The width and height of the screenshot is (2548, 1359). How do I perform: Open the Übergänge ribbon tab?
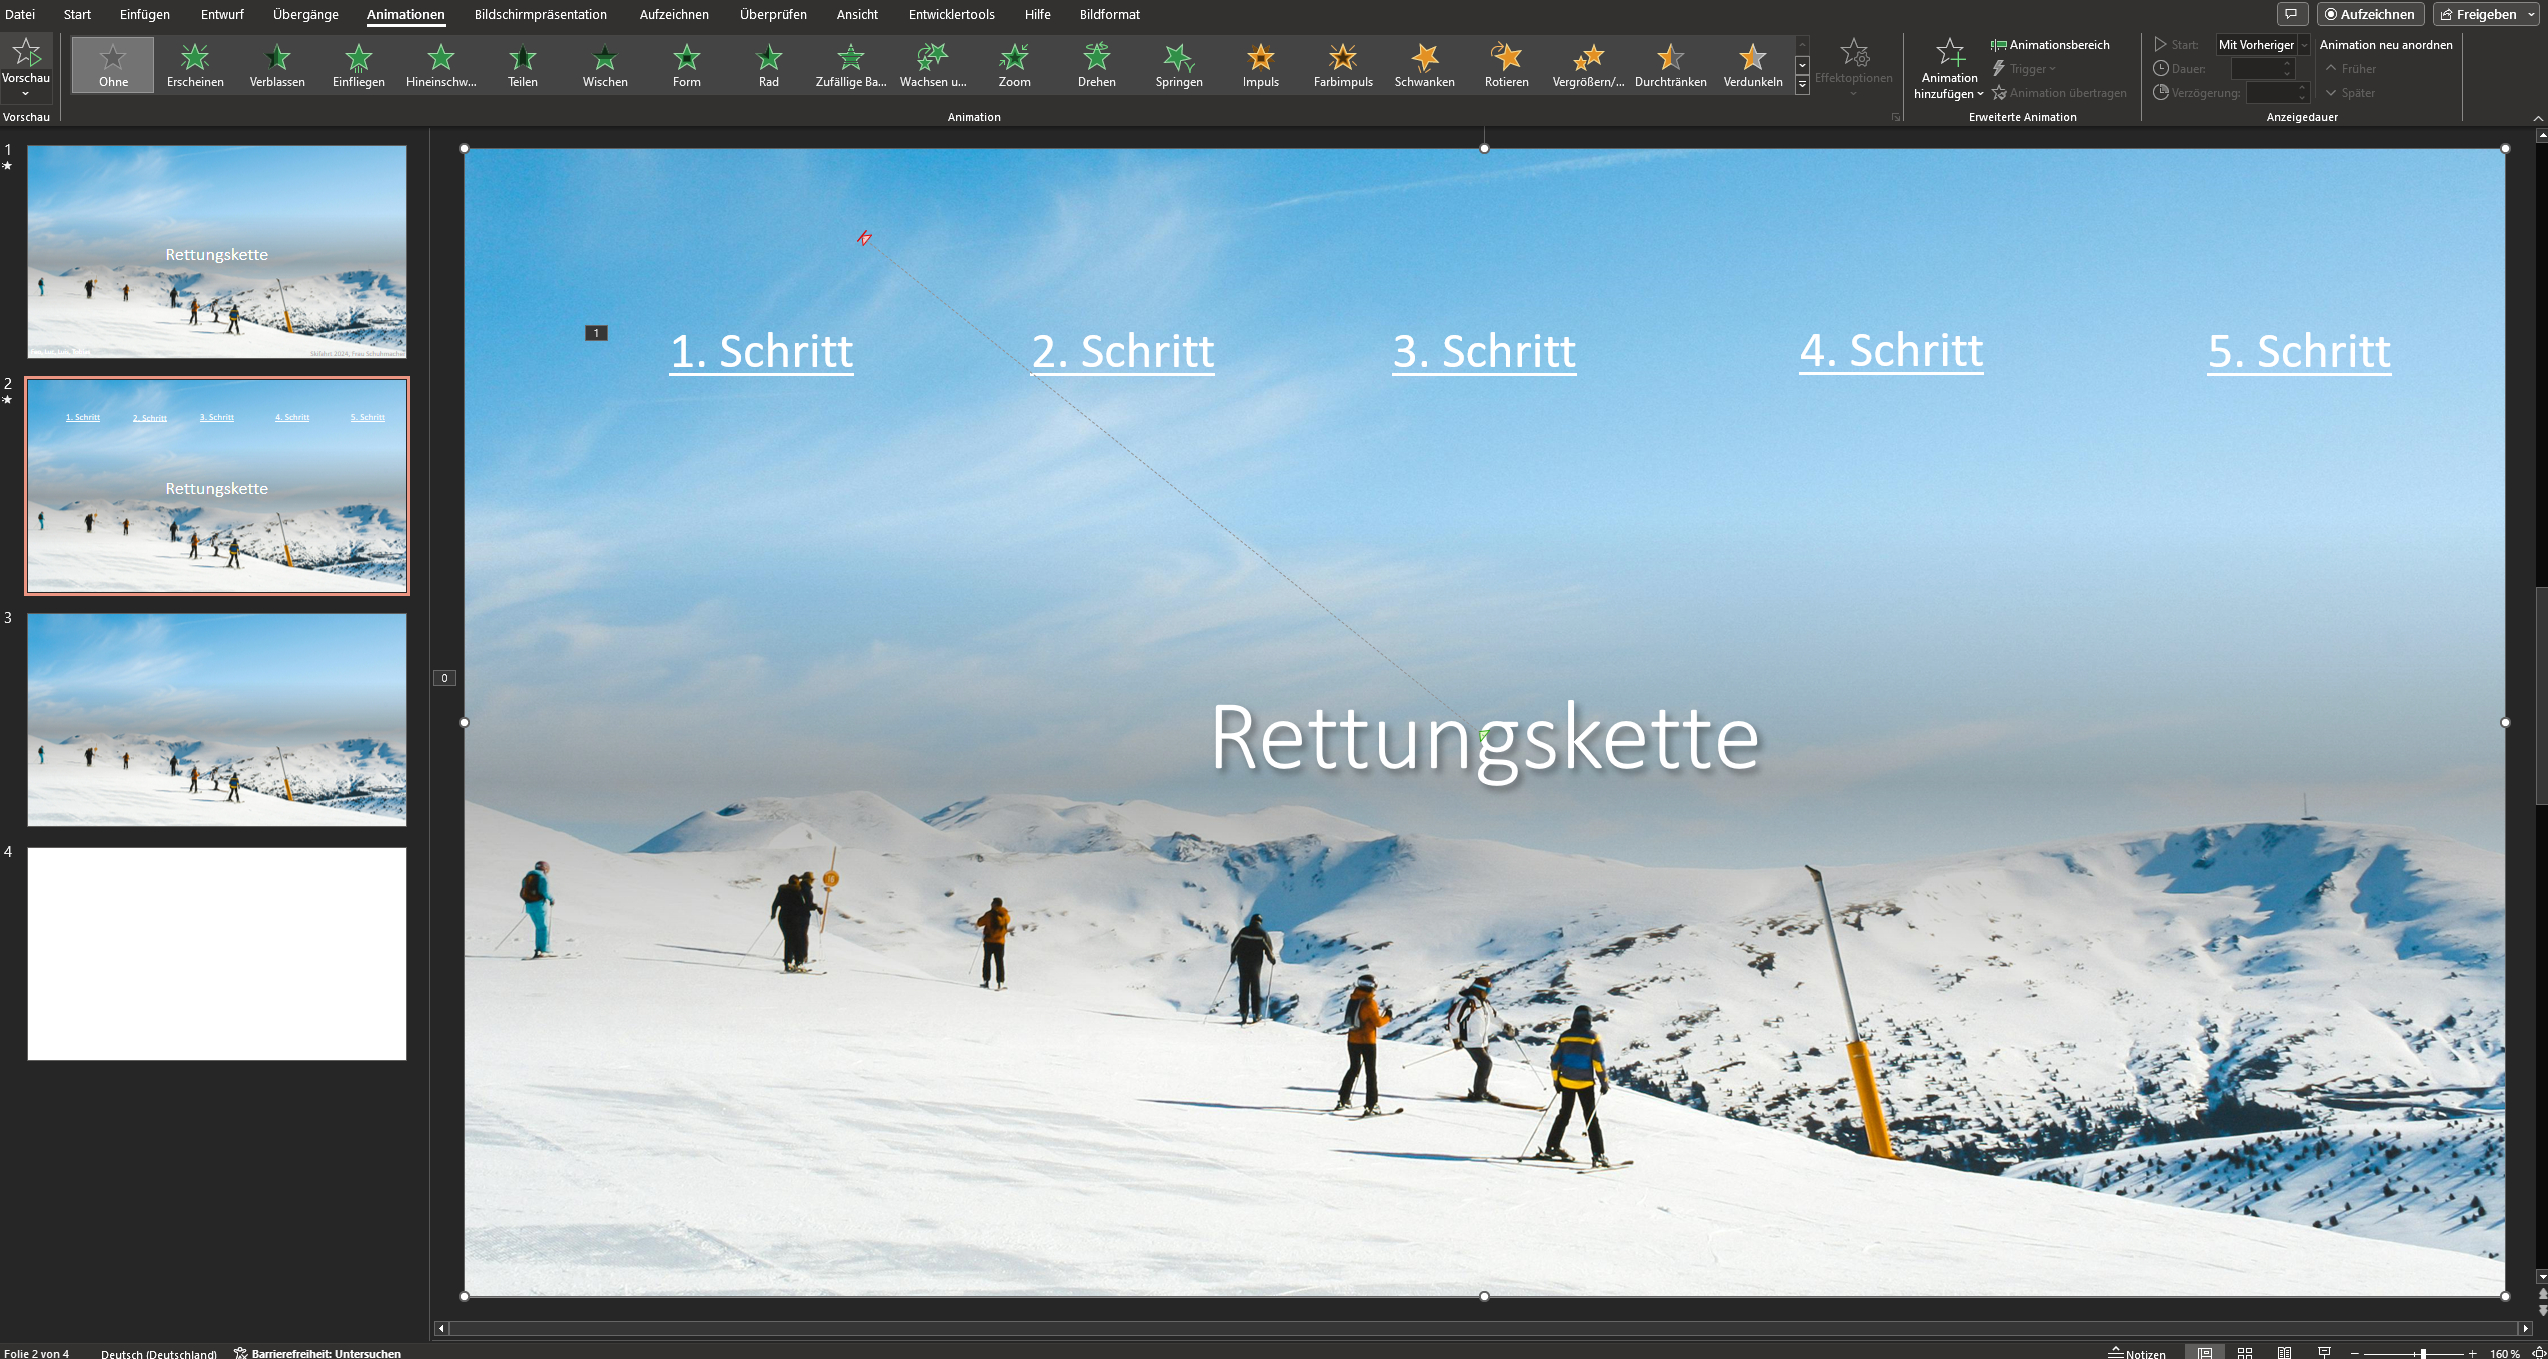305,15
